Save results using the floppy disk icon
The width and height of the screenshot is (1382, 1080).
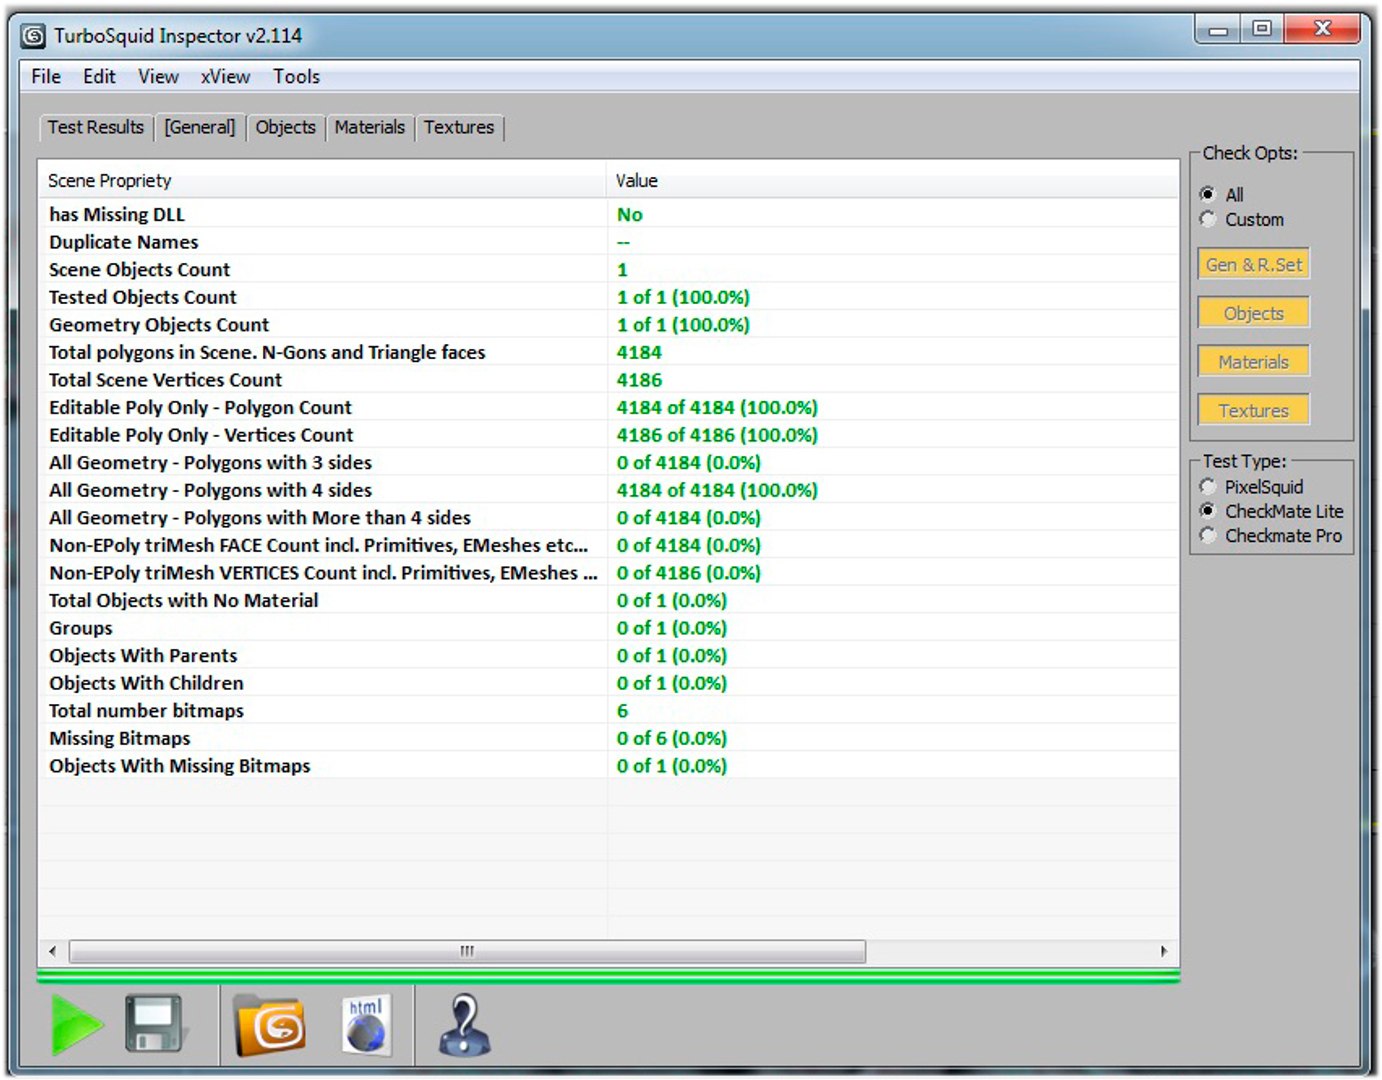click(154, 1024)
